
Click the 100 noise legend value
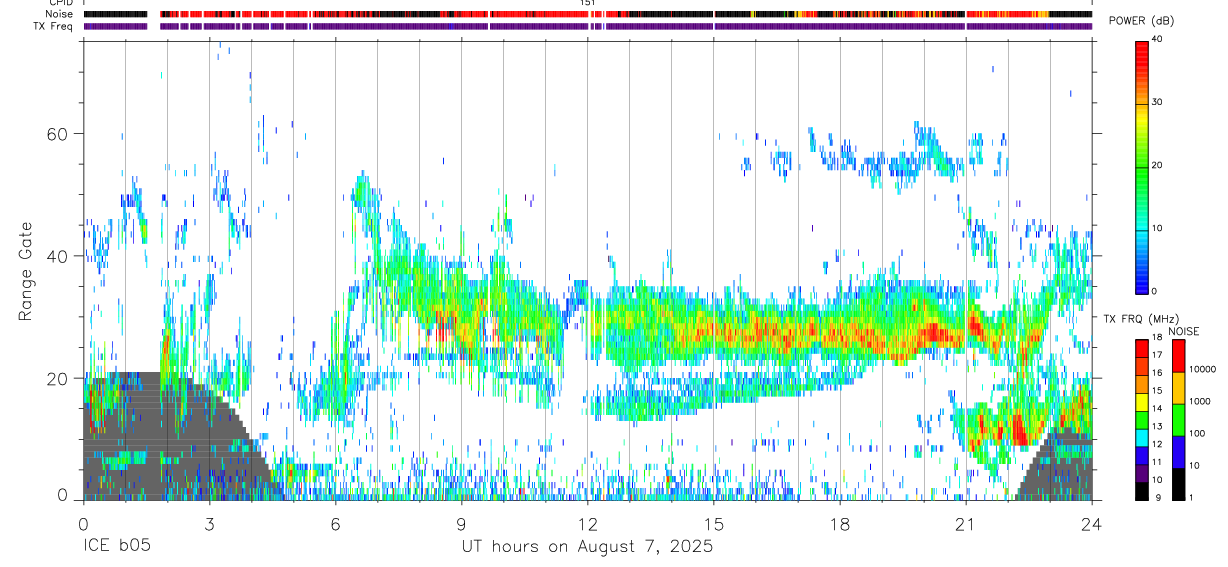point(1195,433)
